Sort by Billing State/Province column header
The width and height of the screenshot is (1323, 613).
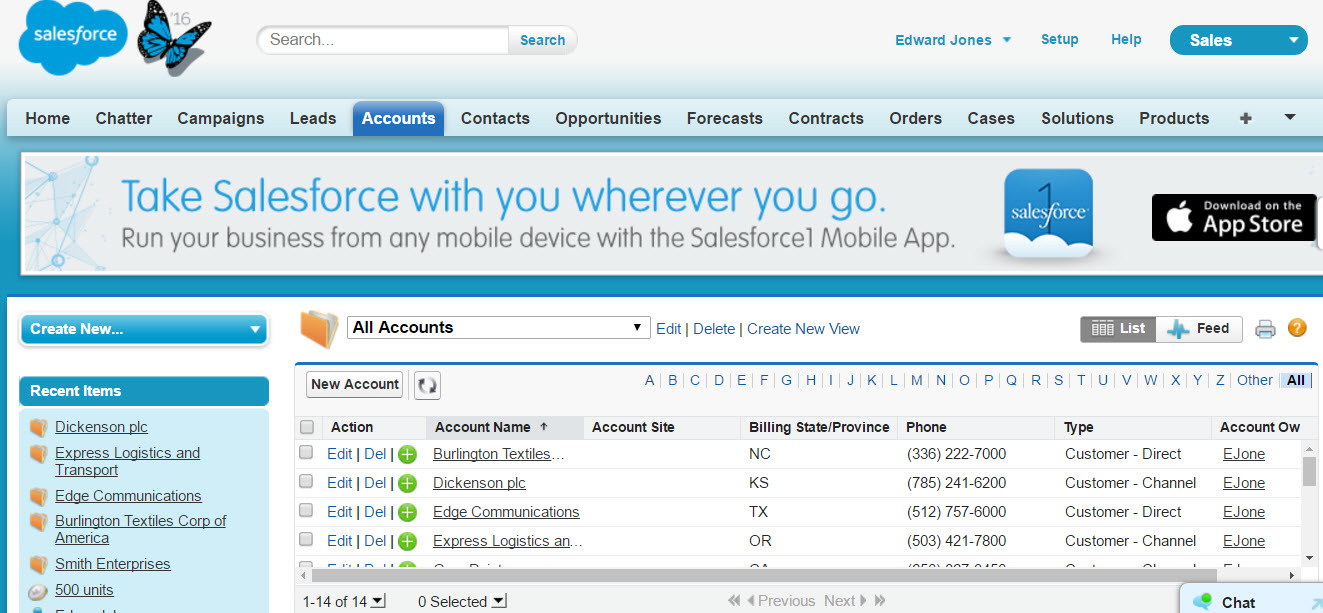(x=819, y=427)
